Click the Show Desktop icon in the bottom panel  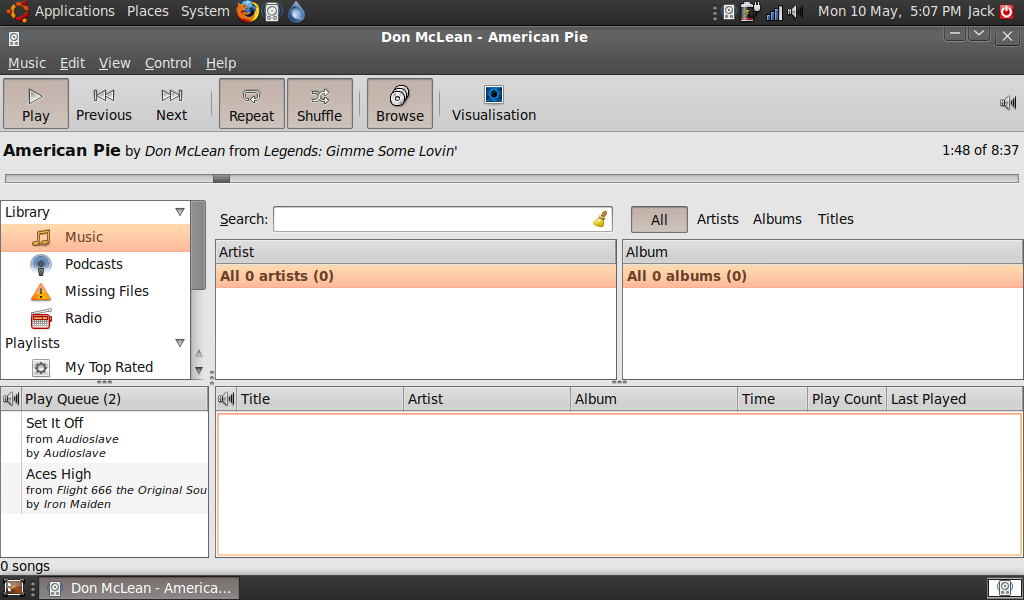pyautogui.click(x=14, y=588)
